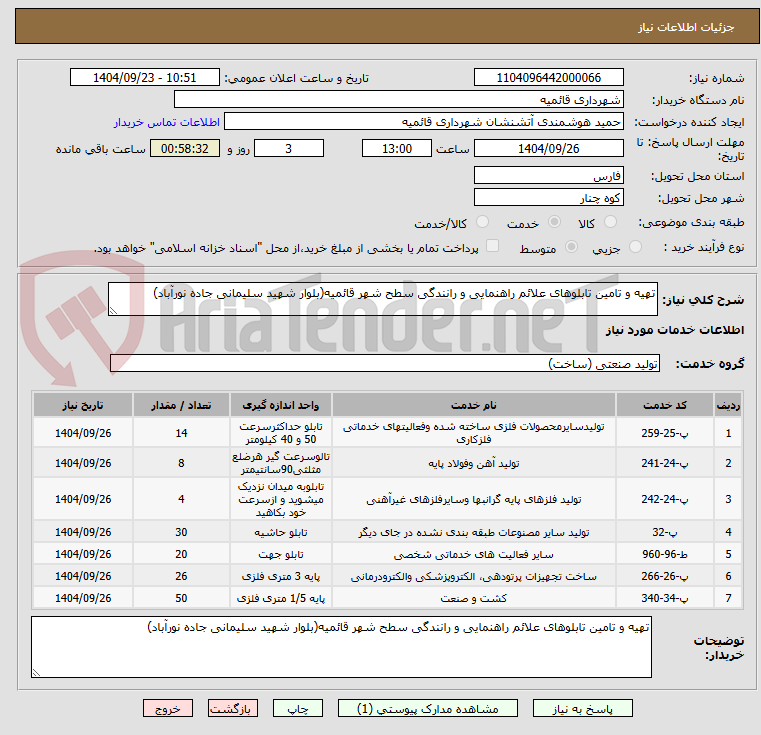
Task: Click unit cell پایه 1/5 متری فلزی
Action: click(x=281, y=598)
